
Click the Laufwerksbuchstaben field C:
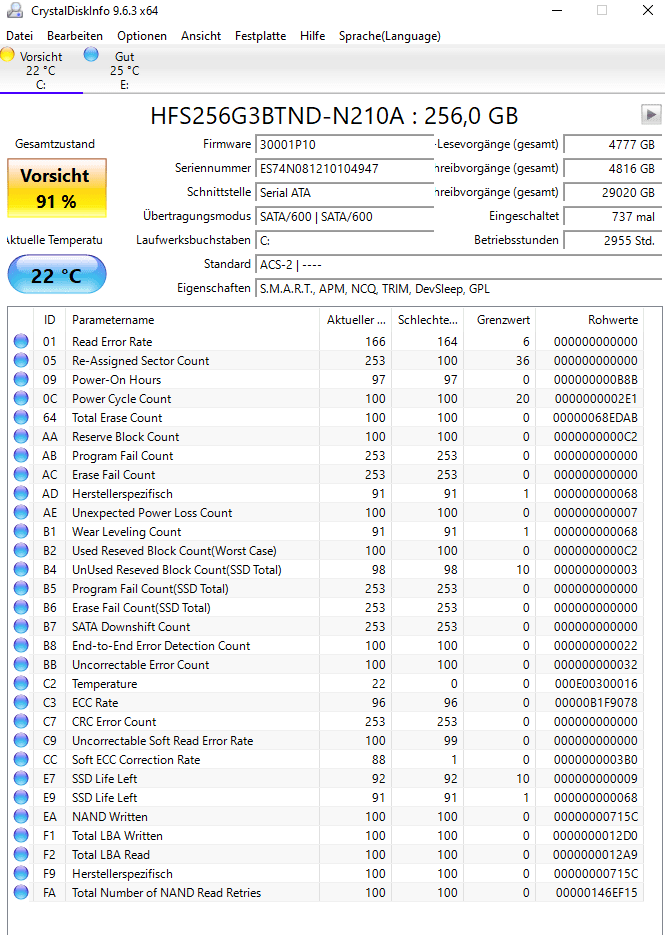pos(345,240)
